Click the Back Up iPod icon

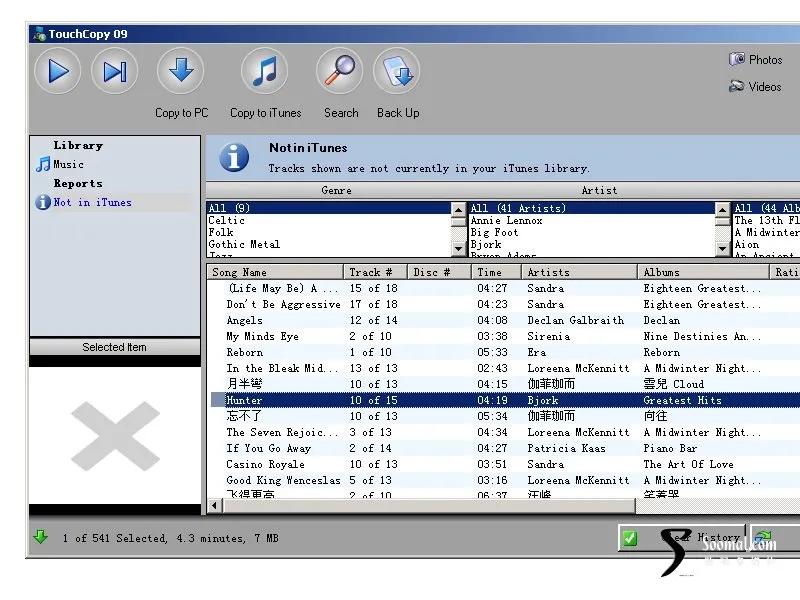click(x=397, y=71)
